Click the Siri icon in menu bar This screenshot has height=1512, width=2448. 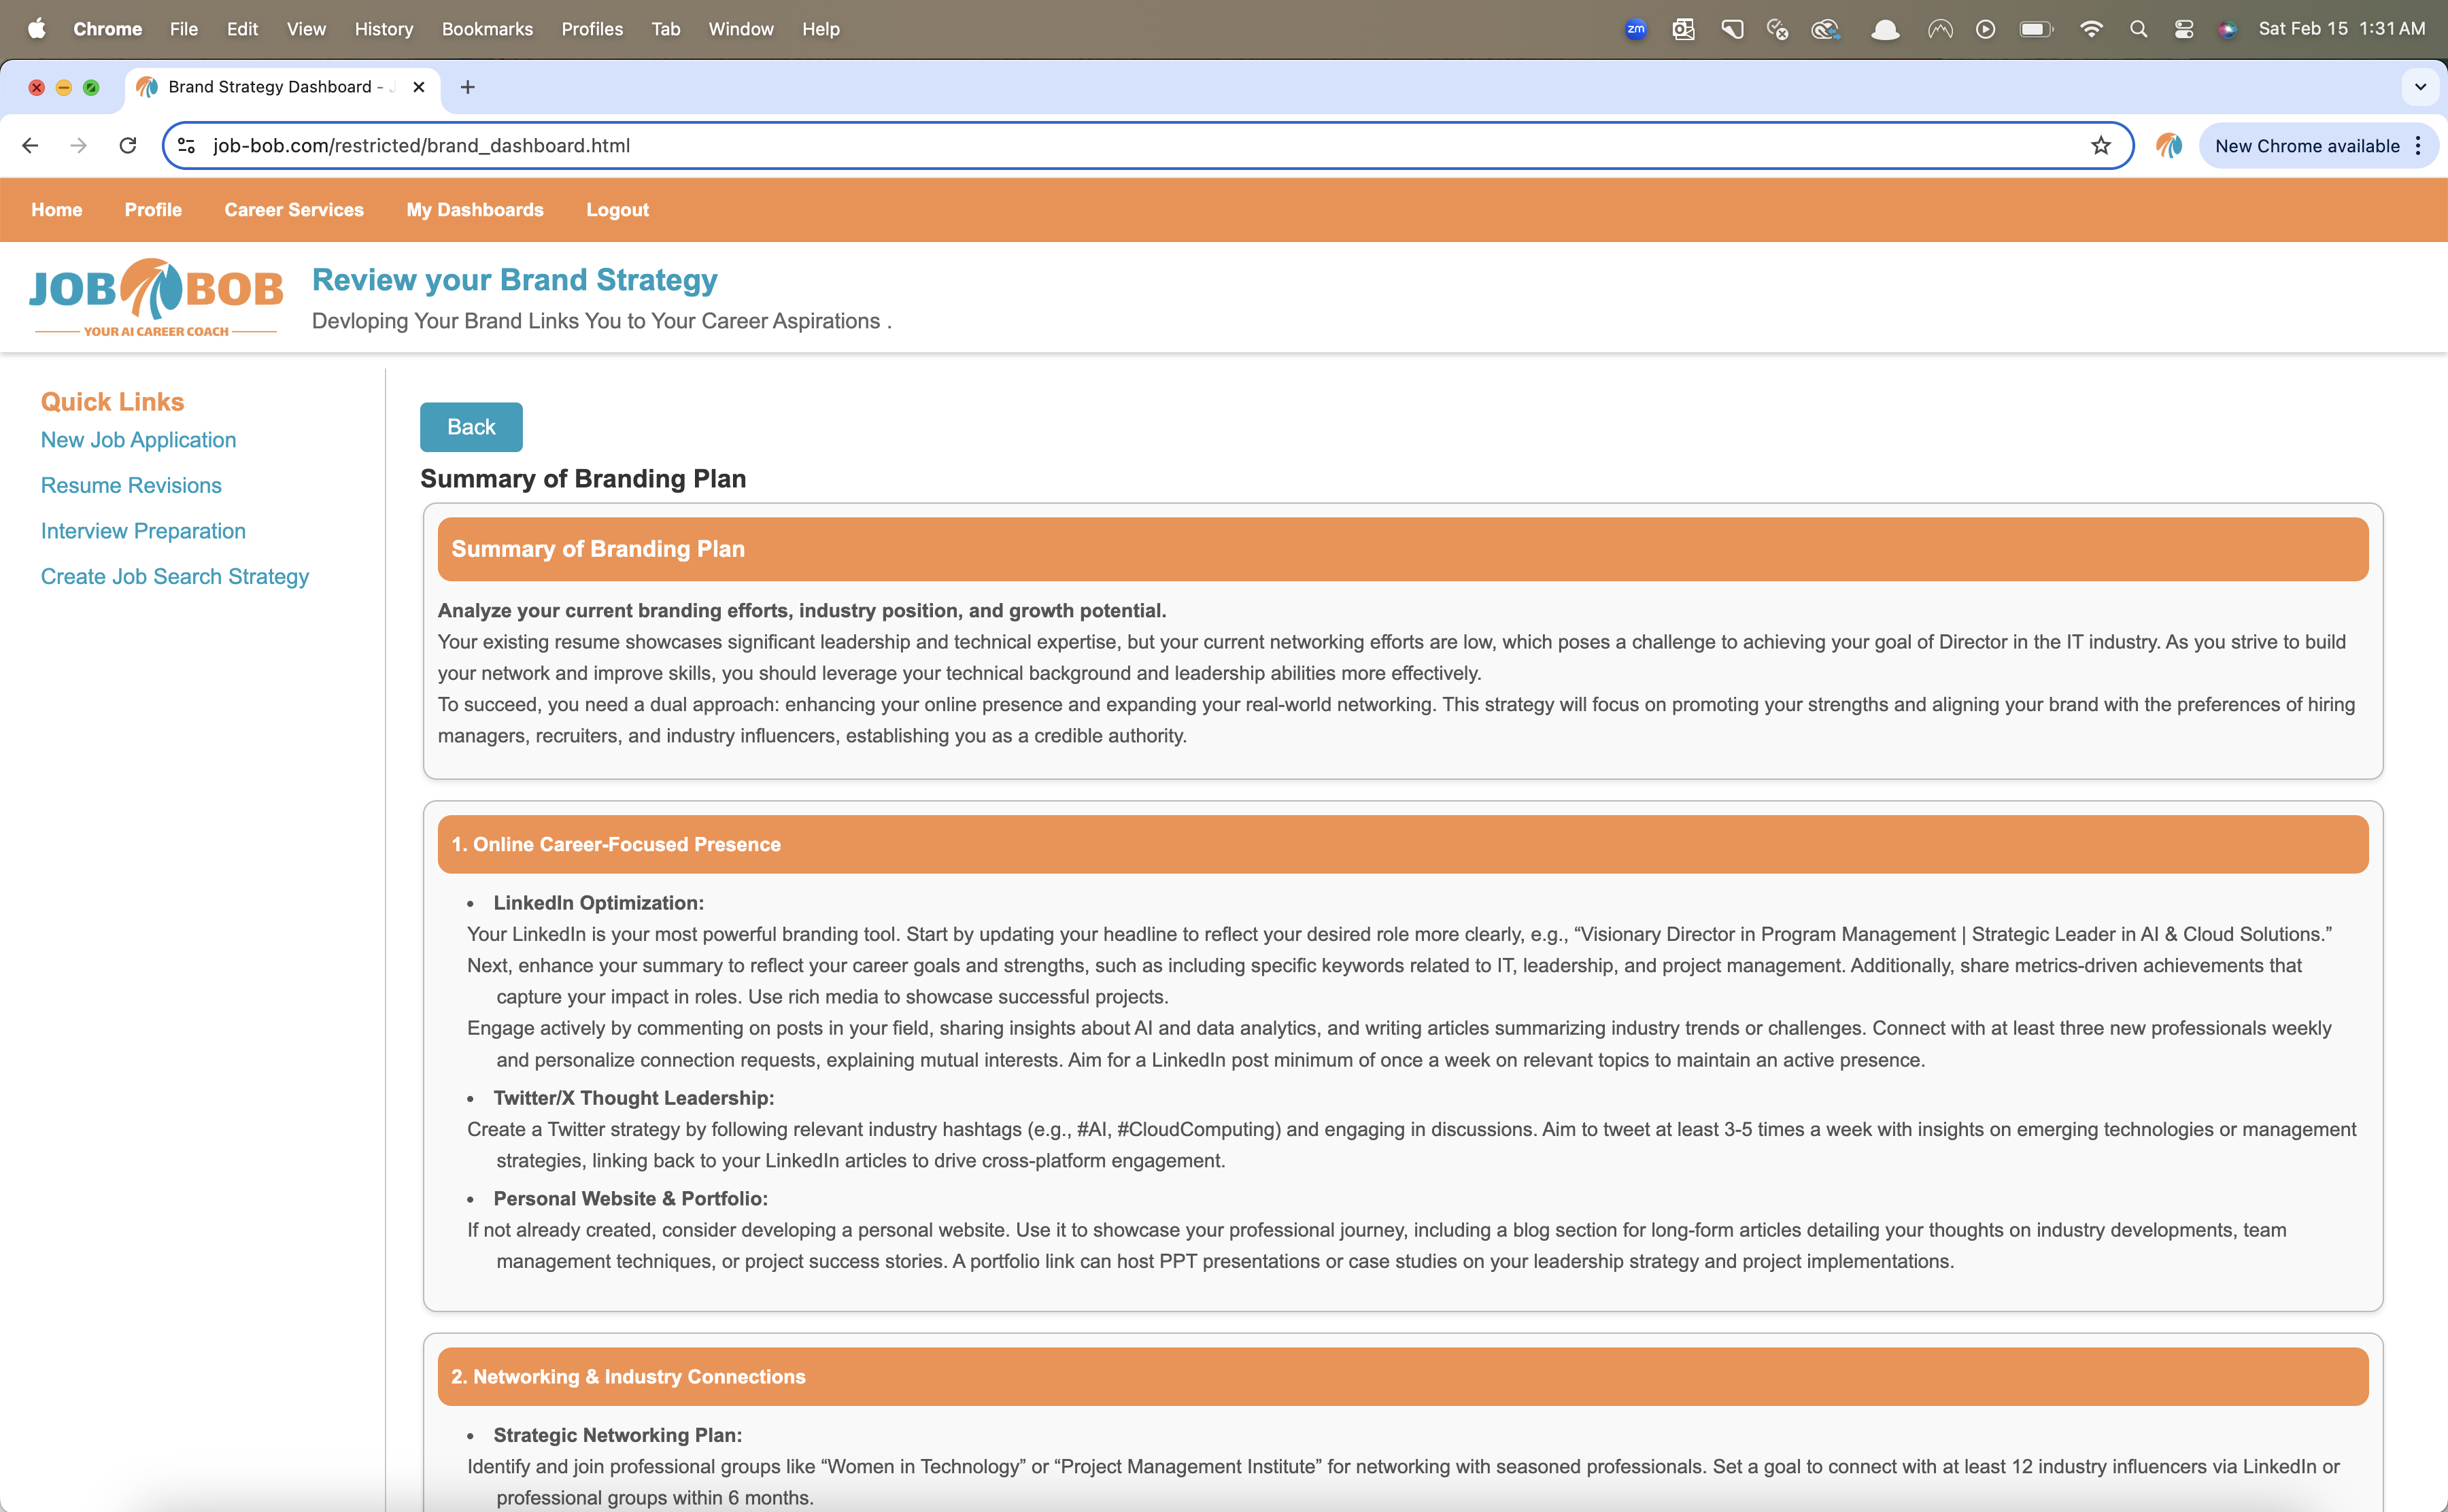click(2227, 29)
